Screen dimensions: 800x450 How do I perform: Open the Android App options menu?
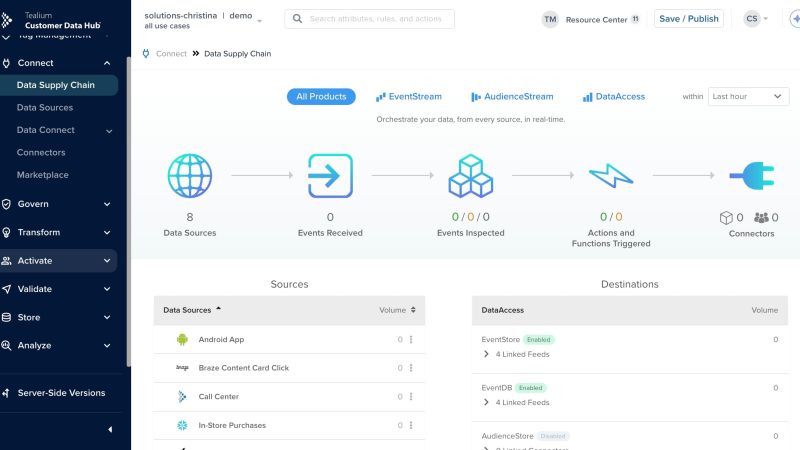click(x=411, y=340)
